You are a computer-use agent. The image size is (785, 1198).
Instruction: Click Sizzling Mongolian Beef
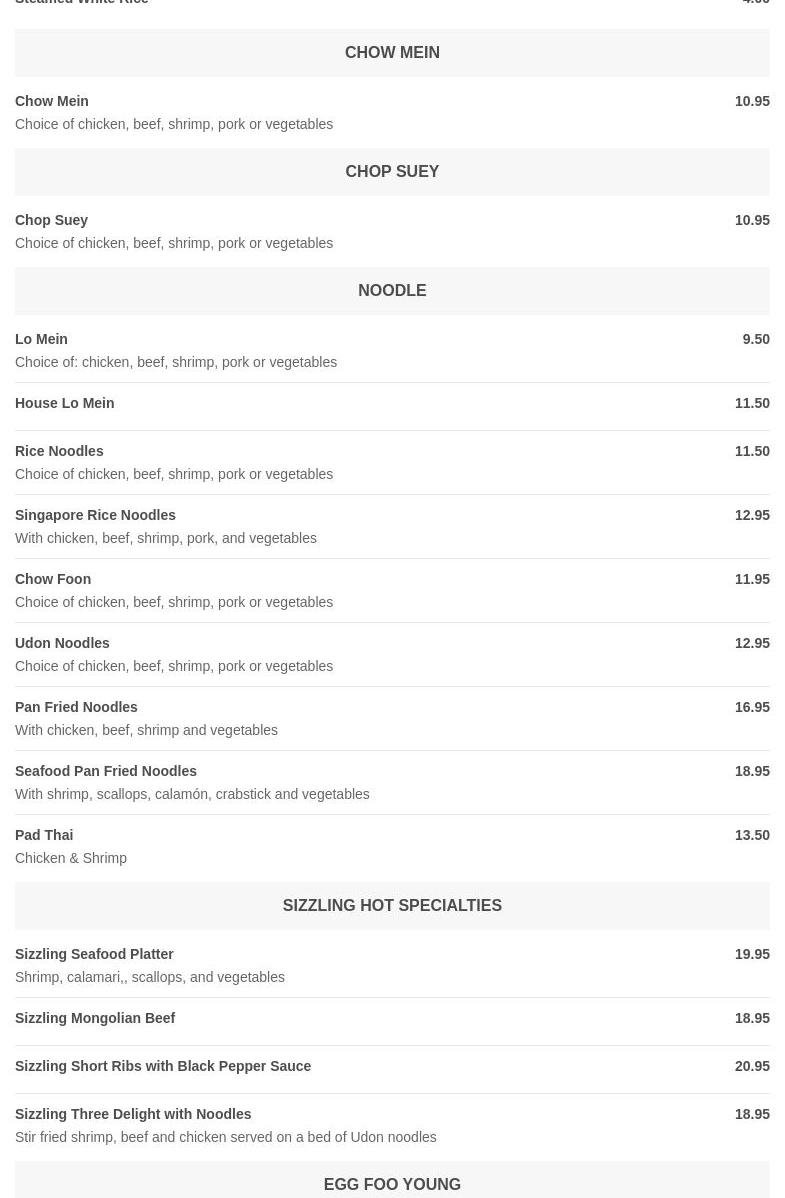pyautogui.click(x=95, y=1018)
